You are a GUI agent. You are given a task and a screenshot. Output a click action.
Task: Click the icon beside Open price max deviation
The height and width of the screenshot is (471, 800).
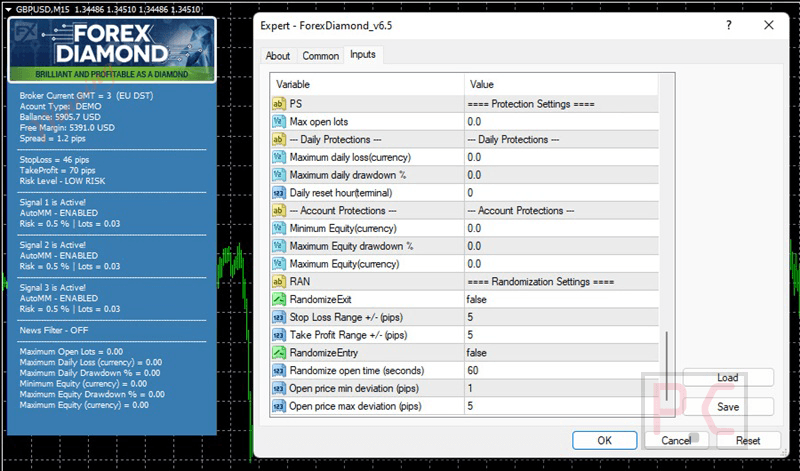pyautogui.click(x=279, y=406)
